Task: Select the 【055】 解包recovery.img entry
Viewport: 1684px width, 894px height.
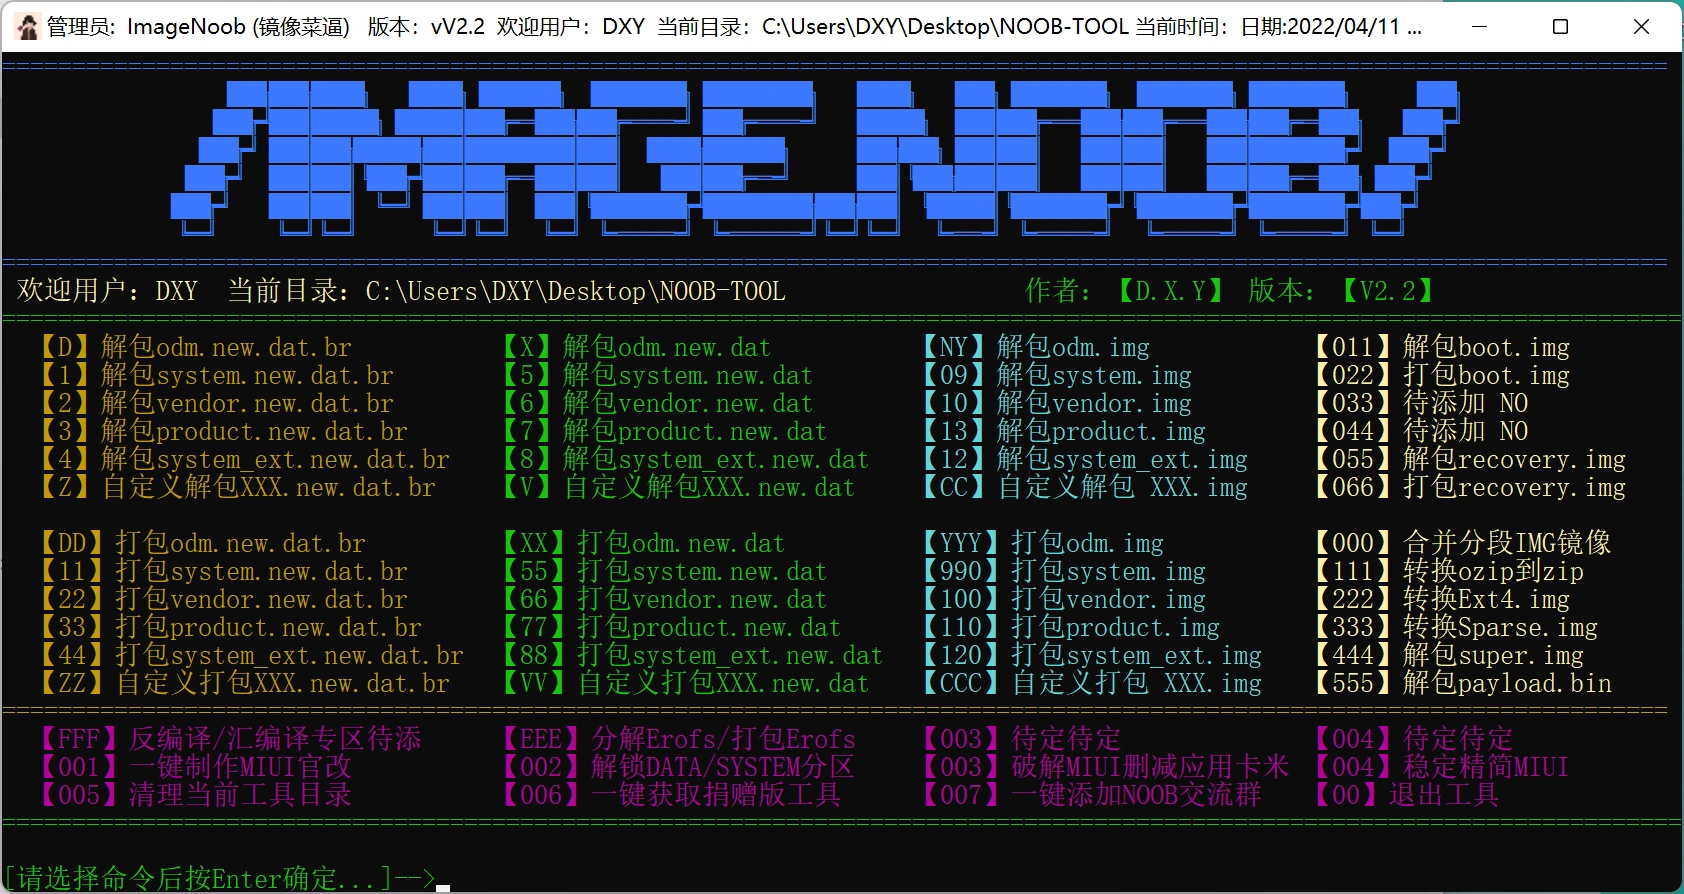Action: 1469,460
